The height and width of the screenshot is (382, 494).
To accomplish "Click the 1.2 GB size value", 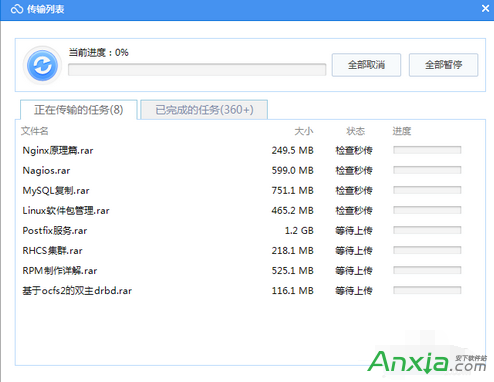I will (299, 230).
